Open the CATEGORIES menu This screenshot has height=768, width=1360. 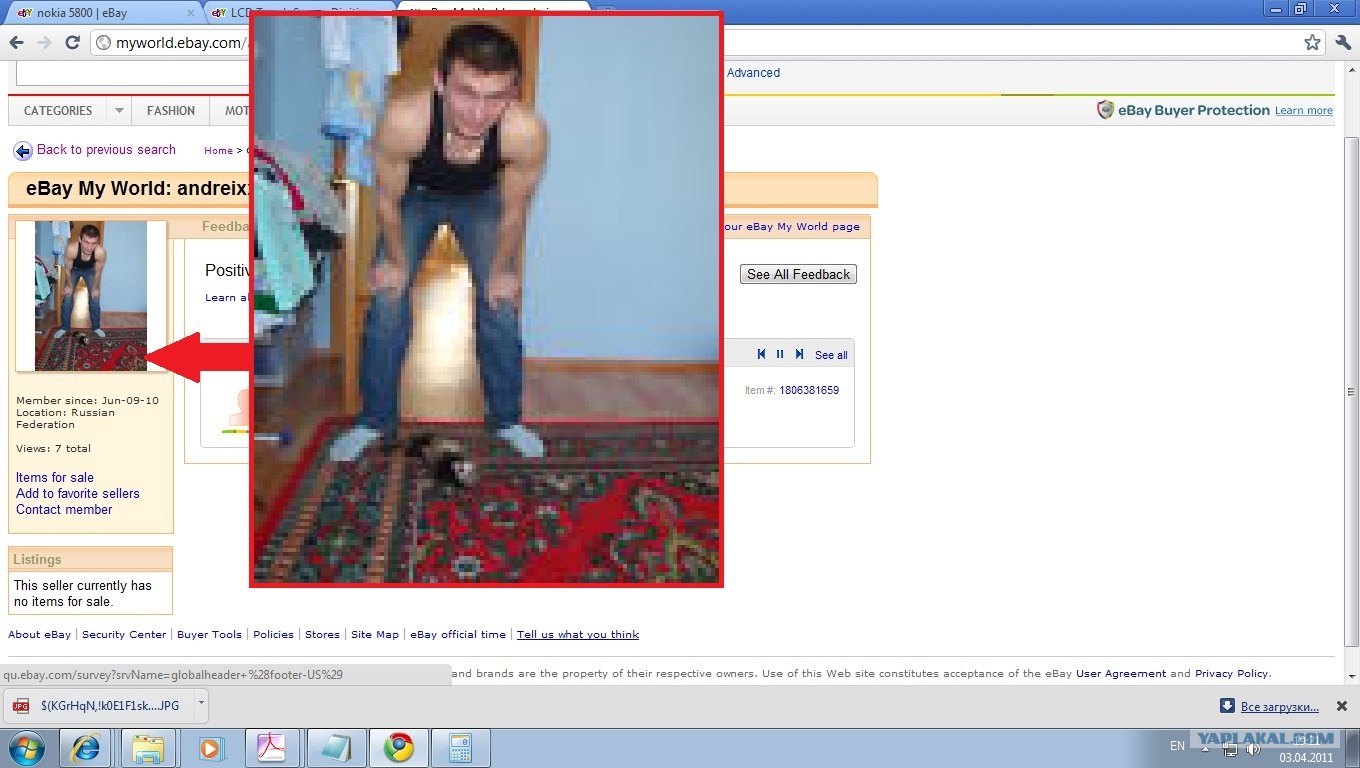click(58, 111)
